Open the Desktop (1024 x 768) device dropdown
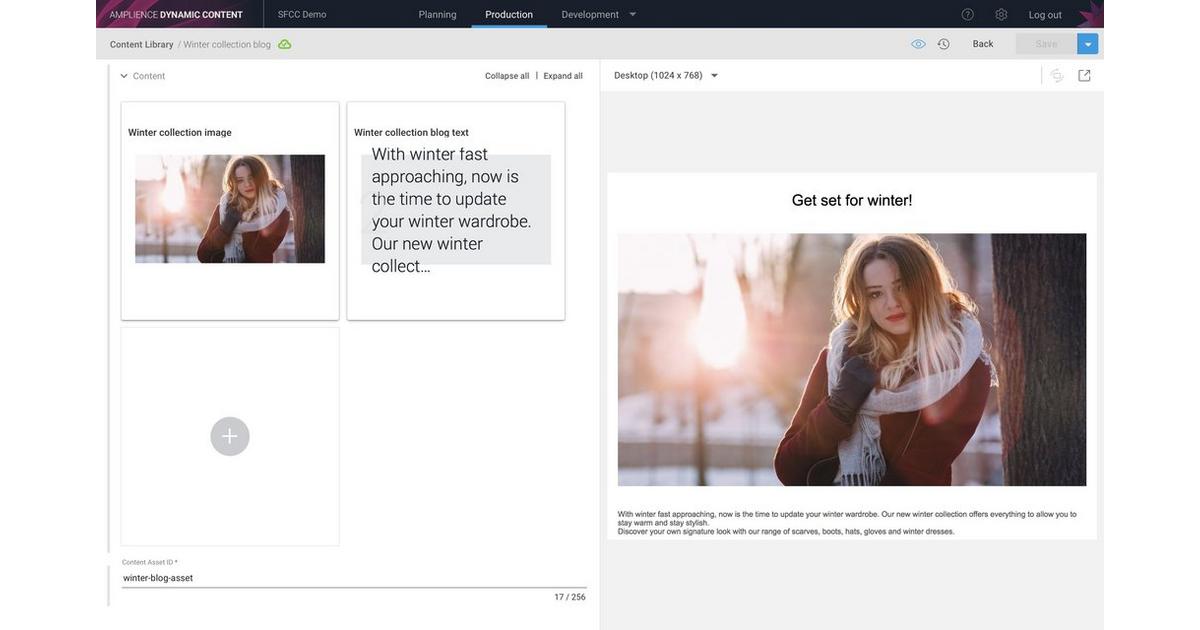This screenshot has width=1200, height=630. (666, 75)
